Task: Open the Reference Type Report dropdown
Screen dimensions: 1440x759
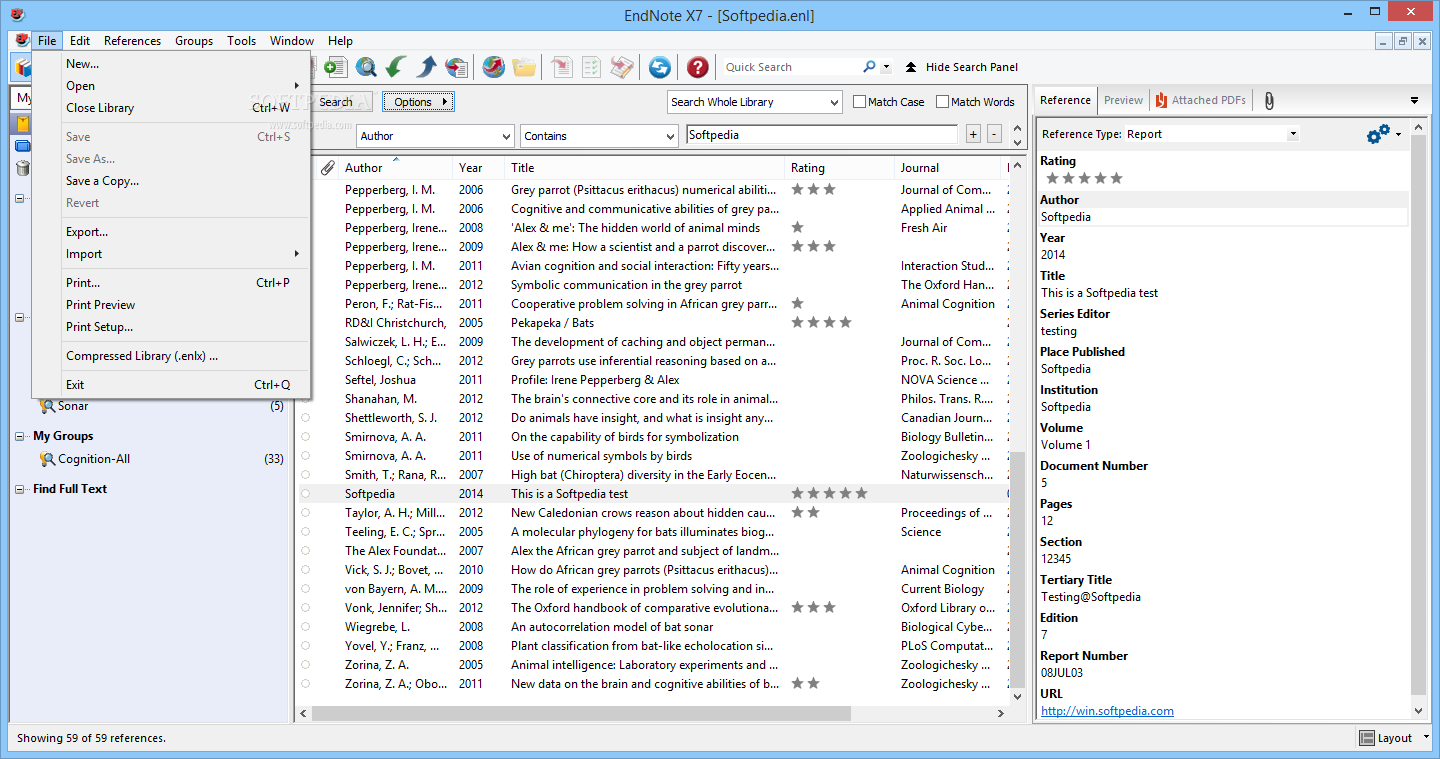Action: (1293, 134)
